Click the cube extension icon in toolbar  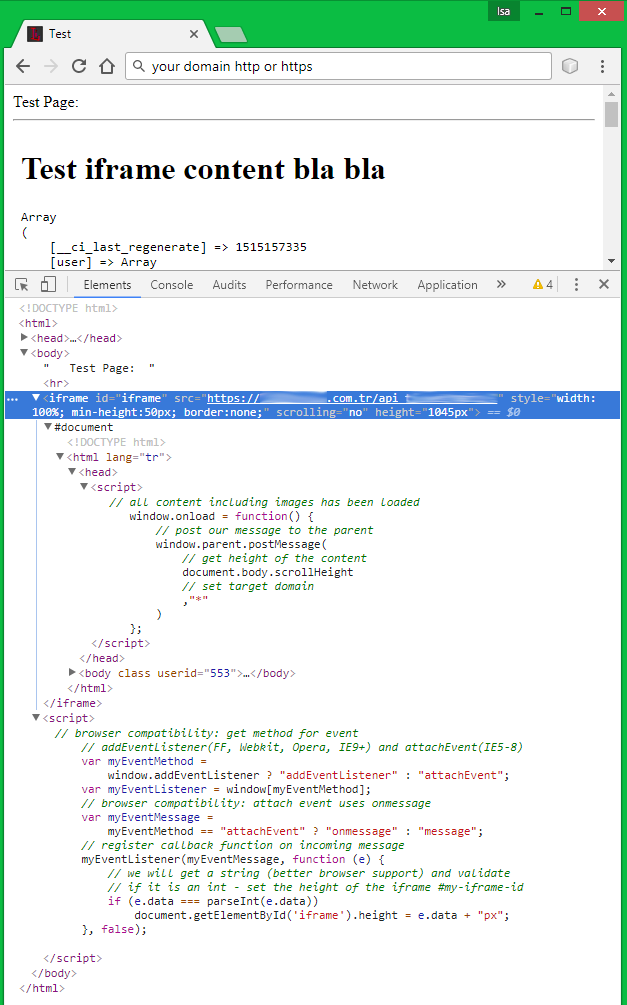coord(570,66)
